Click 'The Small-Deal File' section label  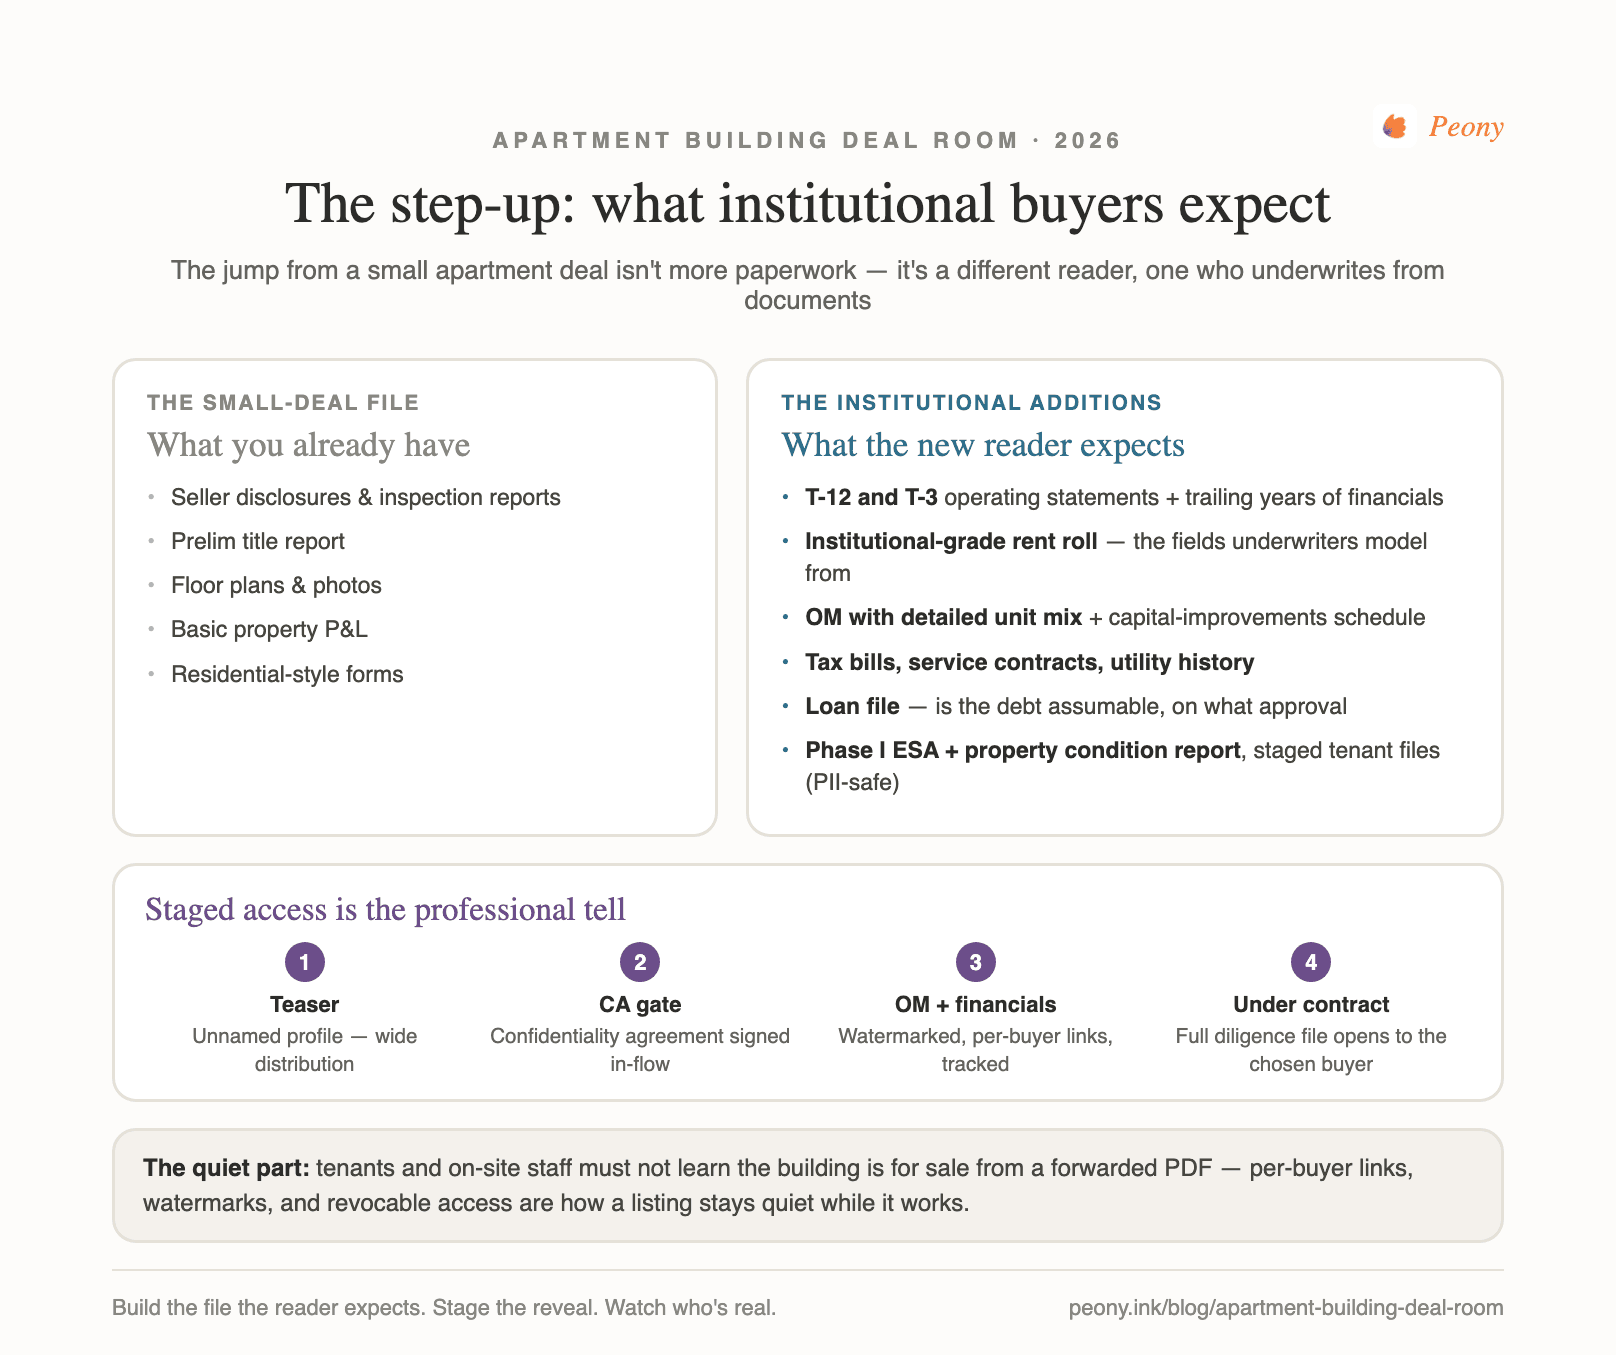pyautogui.click(x=283, y=402)
